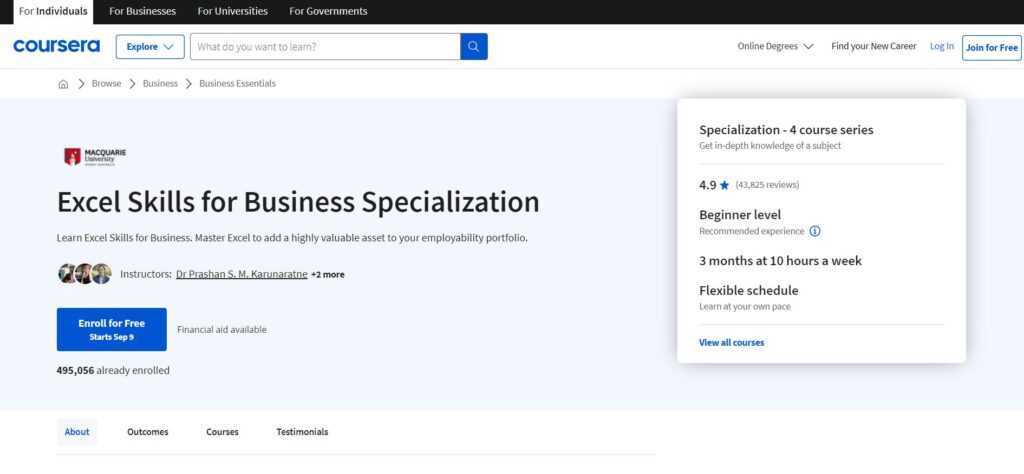Viewport: 1024px width, 474px height.
Task: Click the Financial aid available text
Action: coord(222,330)
